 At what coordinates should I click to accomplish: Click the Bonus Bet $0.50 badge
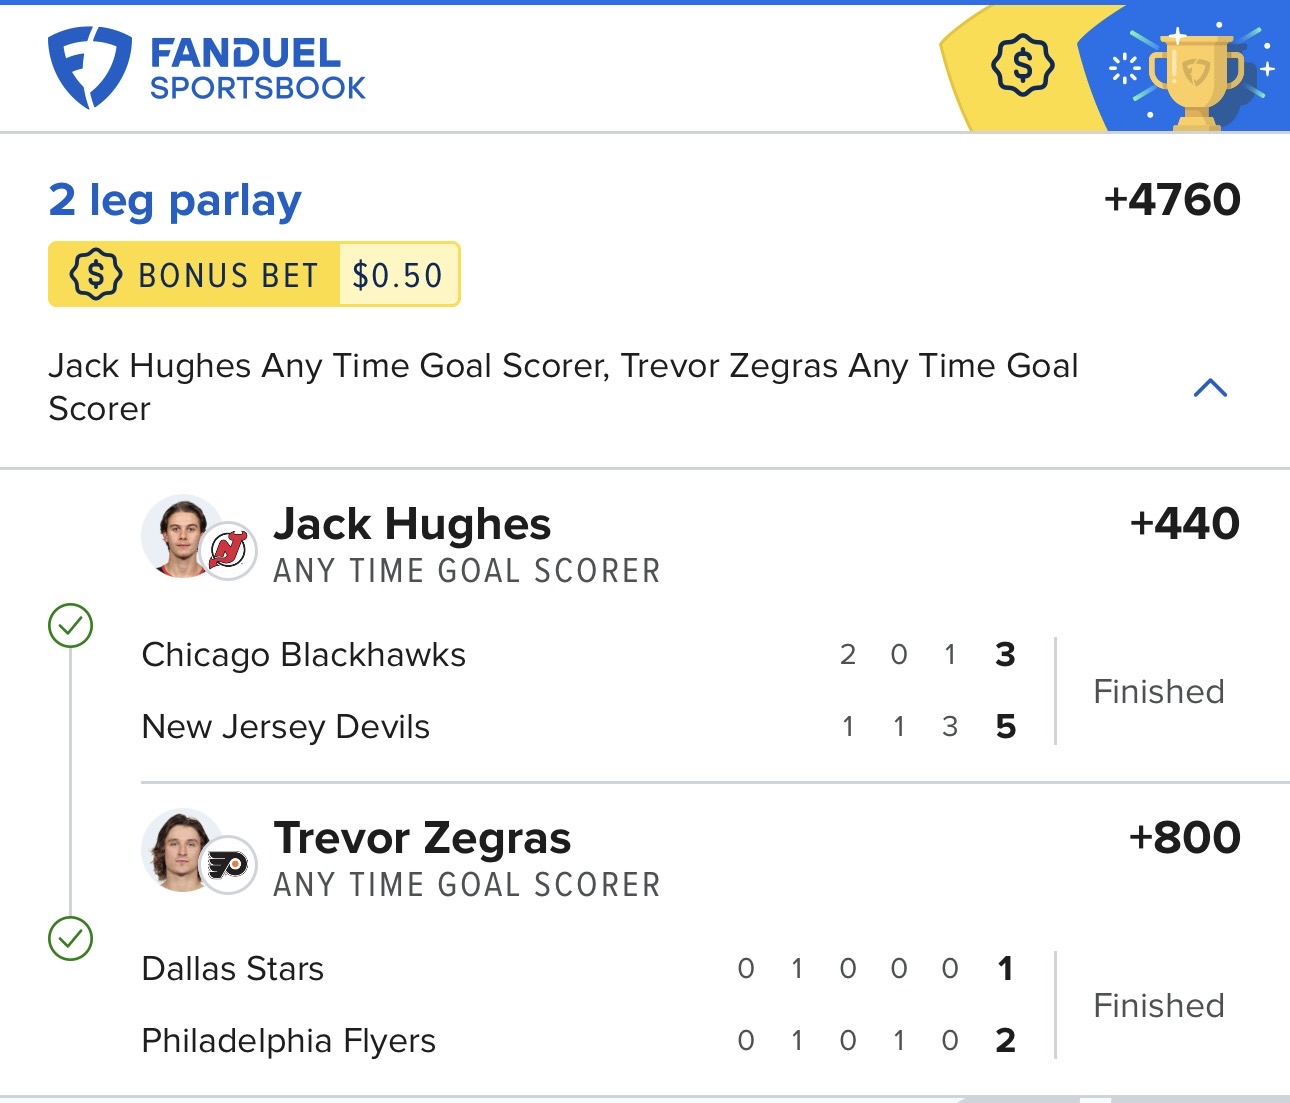(254, 274)
